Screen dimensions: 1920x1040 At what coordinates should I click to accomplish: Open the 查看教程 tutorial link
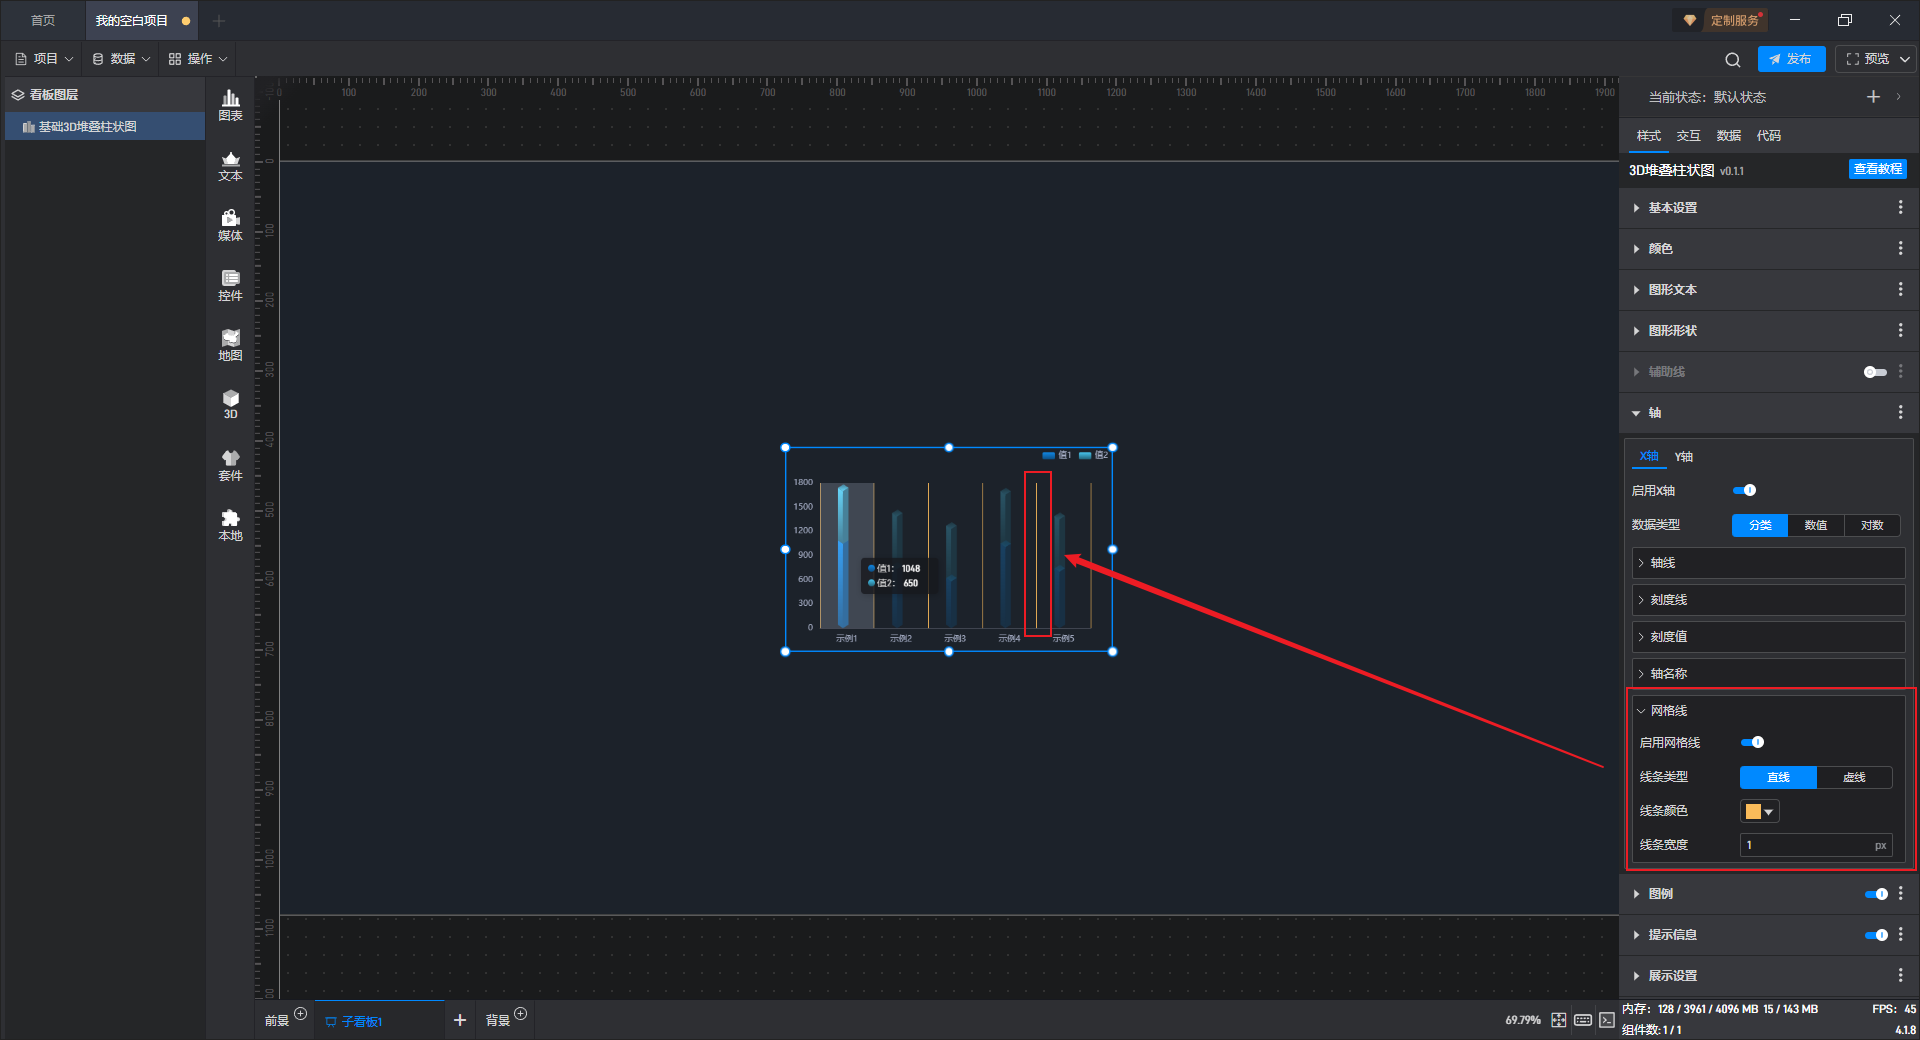(x=1877, y=169)
